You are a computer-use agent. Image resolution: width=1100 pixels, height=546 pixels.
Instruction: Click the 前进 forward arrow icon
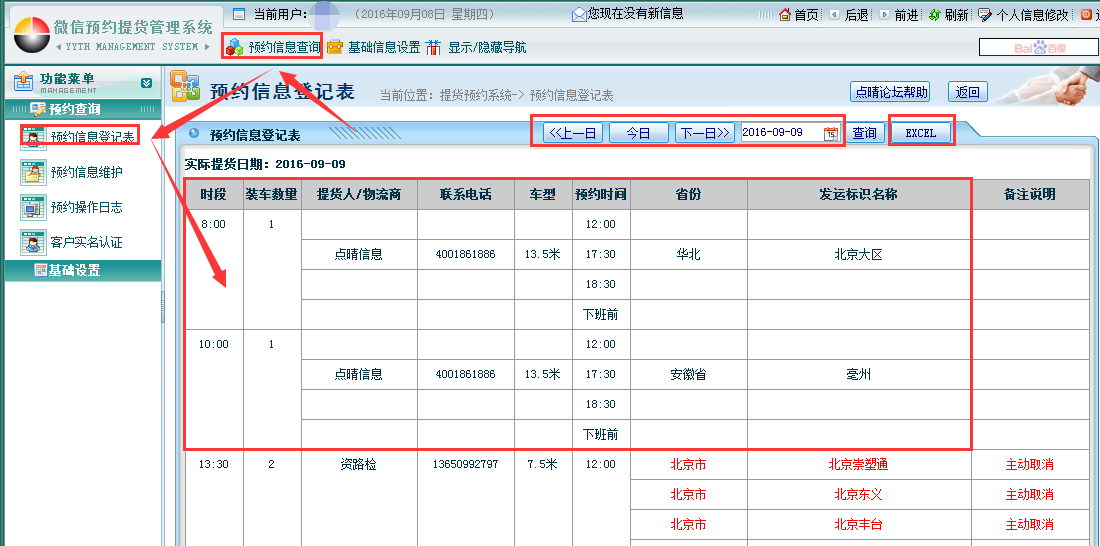[884, 15]
